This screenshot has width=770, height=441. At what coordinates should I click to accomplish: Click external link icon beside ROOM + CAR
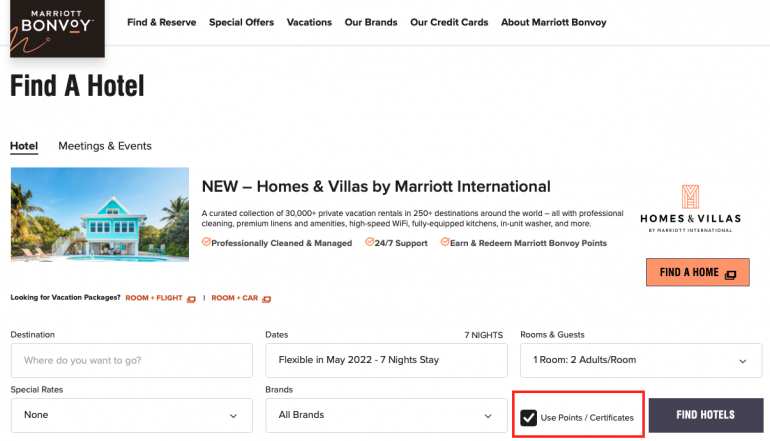(267, 298)
